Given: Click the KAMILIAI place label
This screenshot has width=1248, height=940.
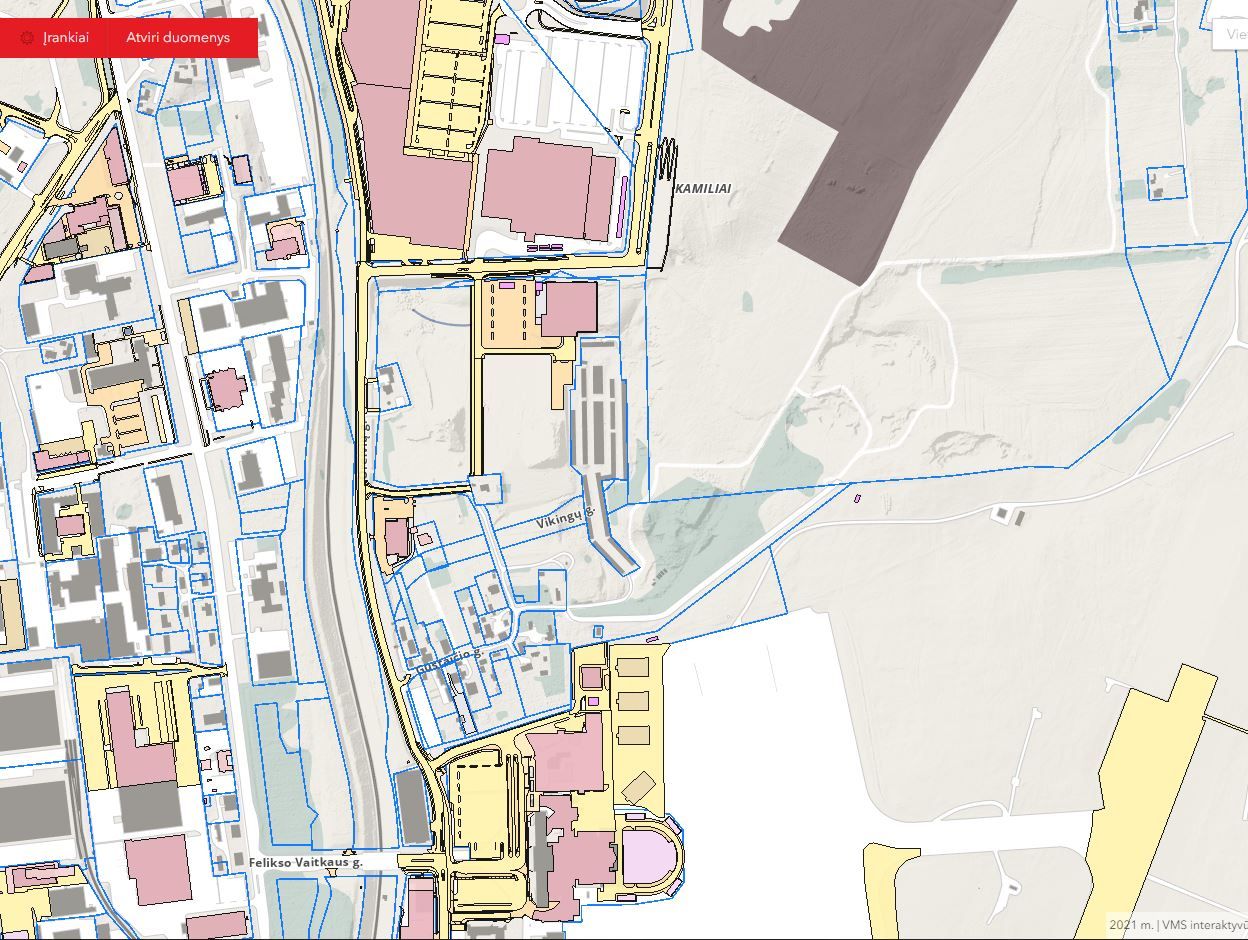Looking at the screenshot, I should coord(703,188).
